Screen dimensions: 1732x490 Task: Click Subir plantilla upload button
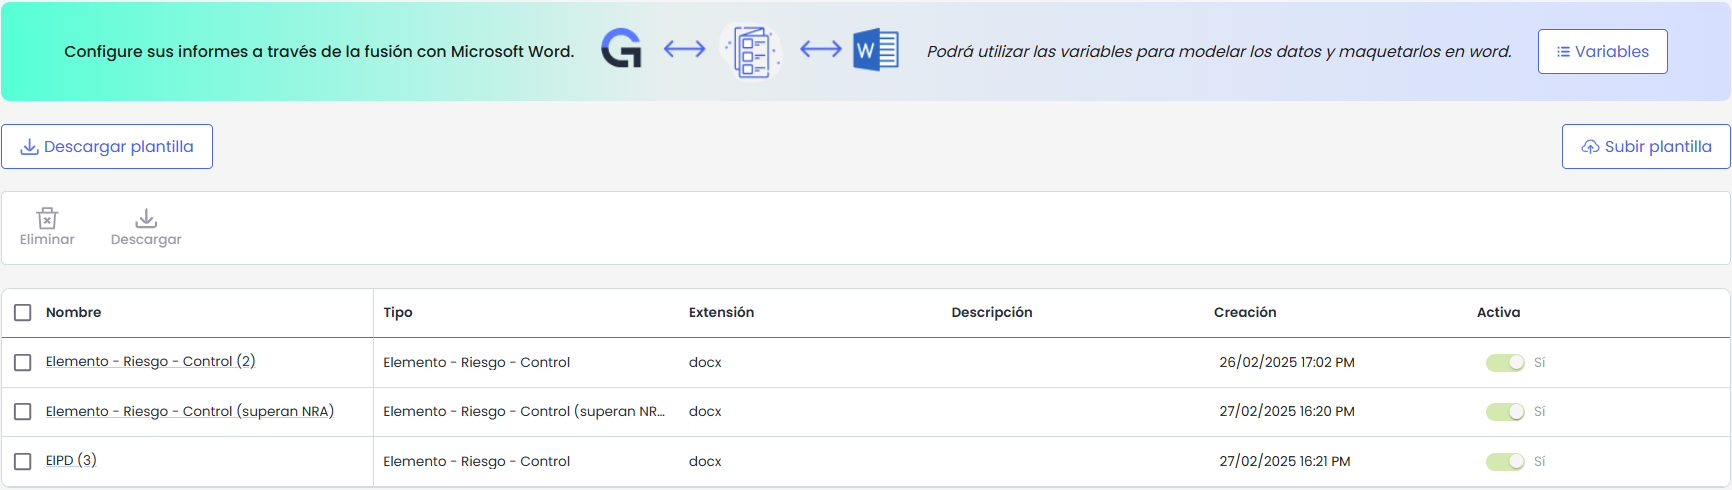[x=1646, y=146]
